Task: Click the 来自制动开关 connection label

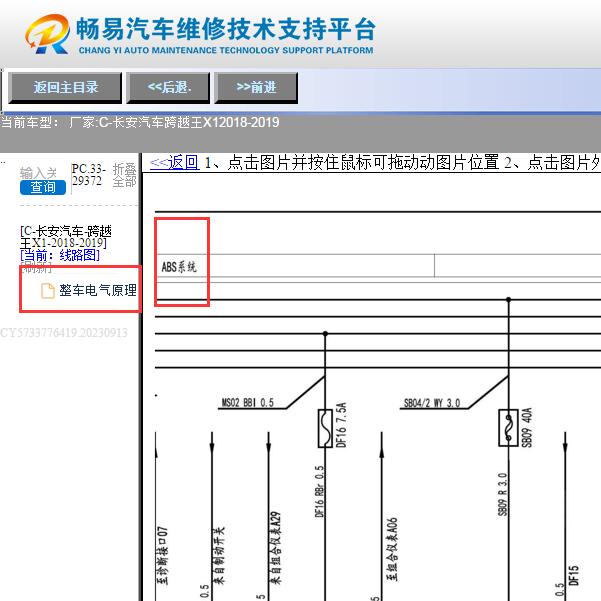Action: pyautogui.click(x=219, y=555)
